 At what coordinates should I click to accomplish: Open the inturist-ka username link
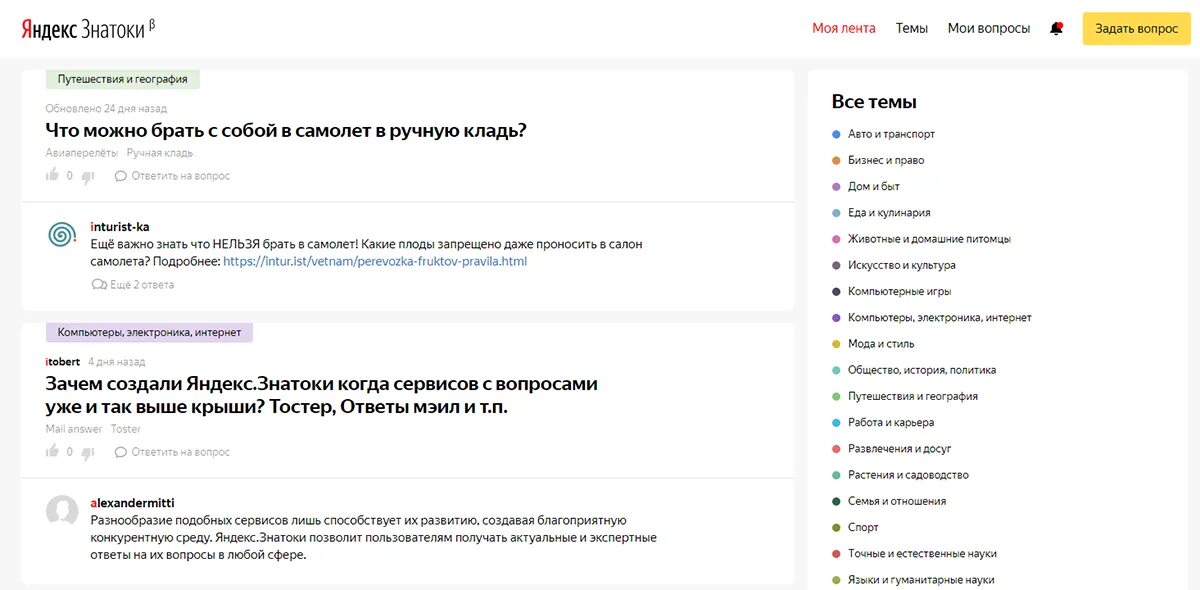tap(120, 227)
